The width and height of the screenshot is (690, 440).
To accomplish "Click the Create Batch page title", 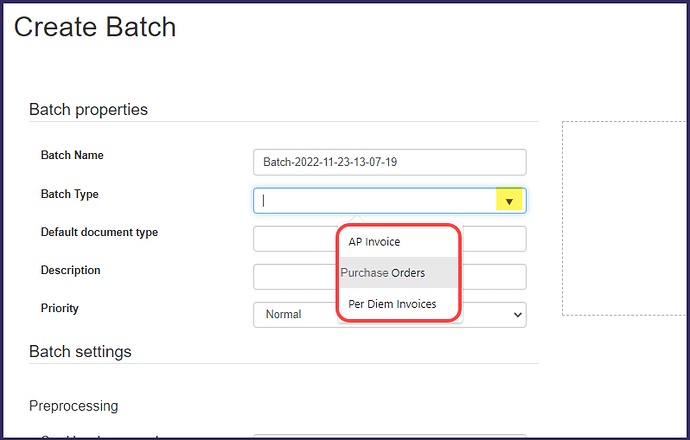I will click(x=95, y=27).
